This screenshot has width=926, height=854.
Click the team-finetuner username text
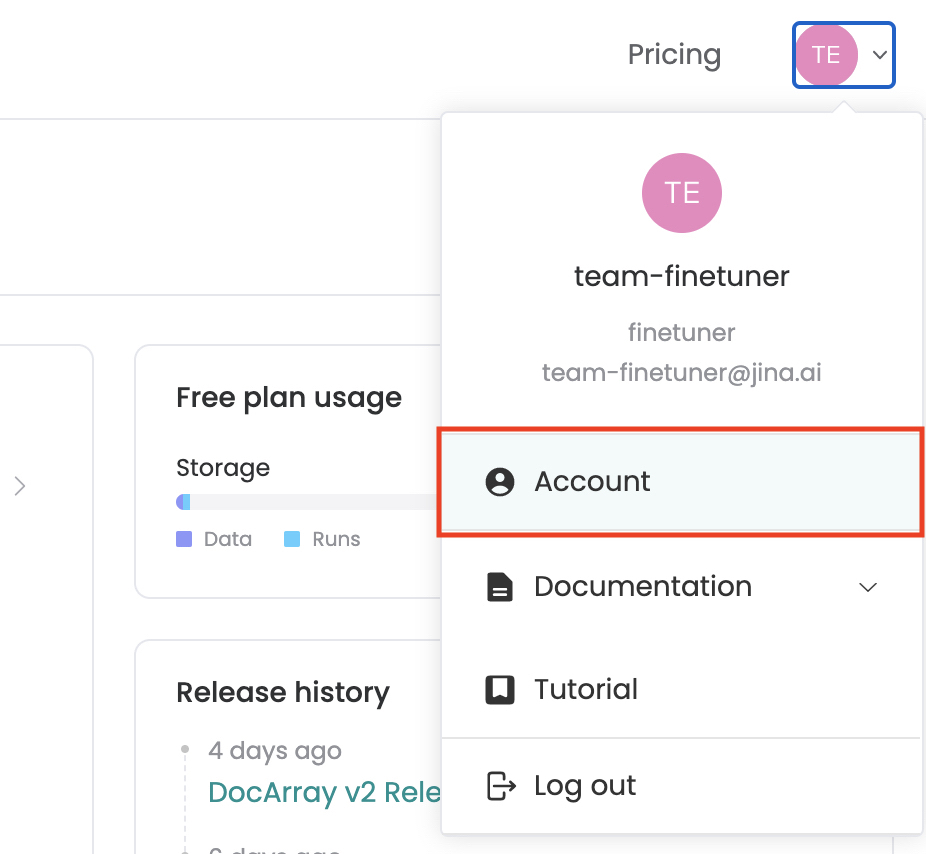681,276
